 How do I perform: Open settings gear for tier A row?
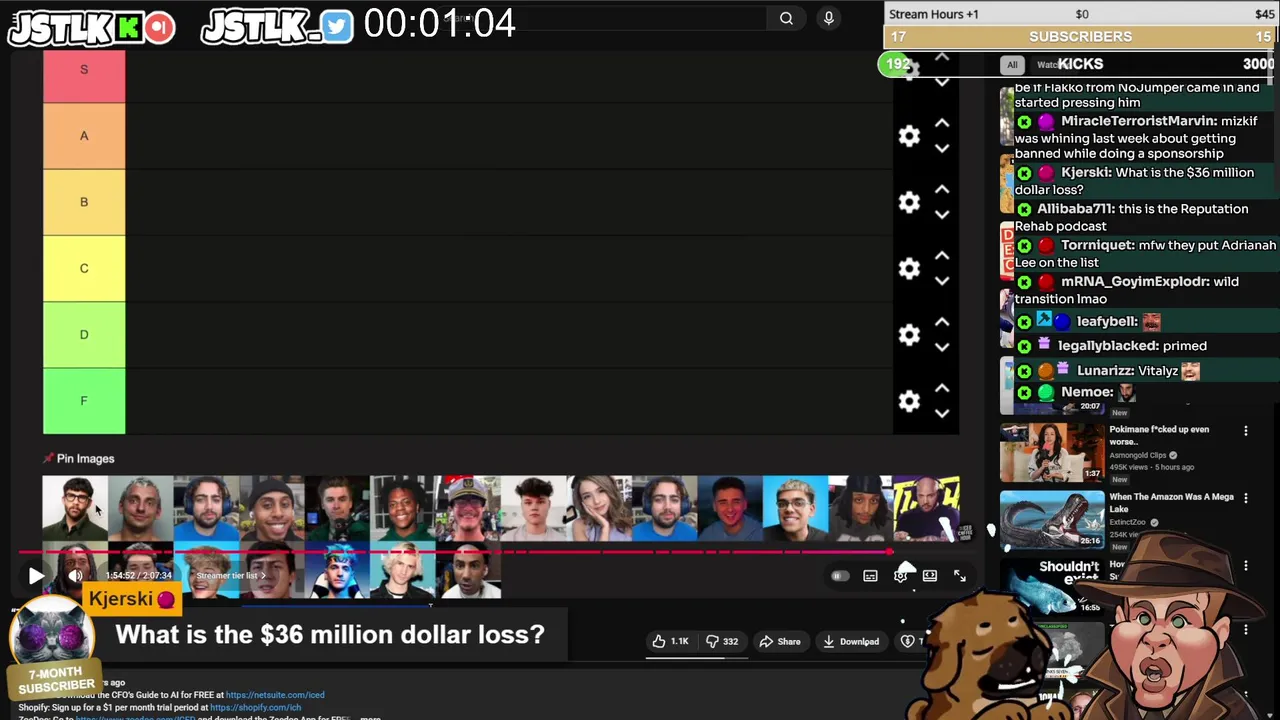click(x=909, y=136)
